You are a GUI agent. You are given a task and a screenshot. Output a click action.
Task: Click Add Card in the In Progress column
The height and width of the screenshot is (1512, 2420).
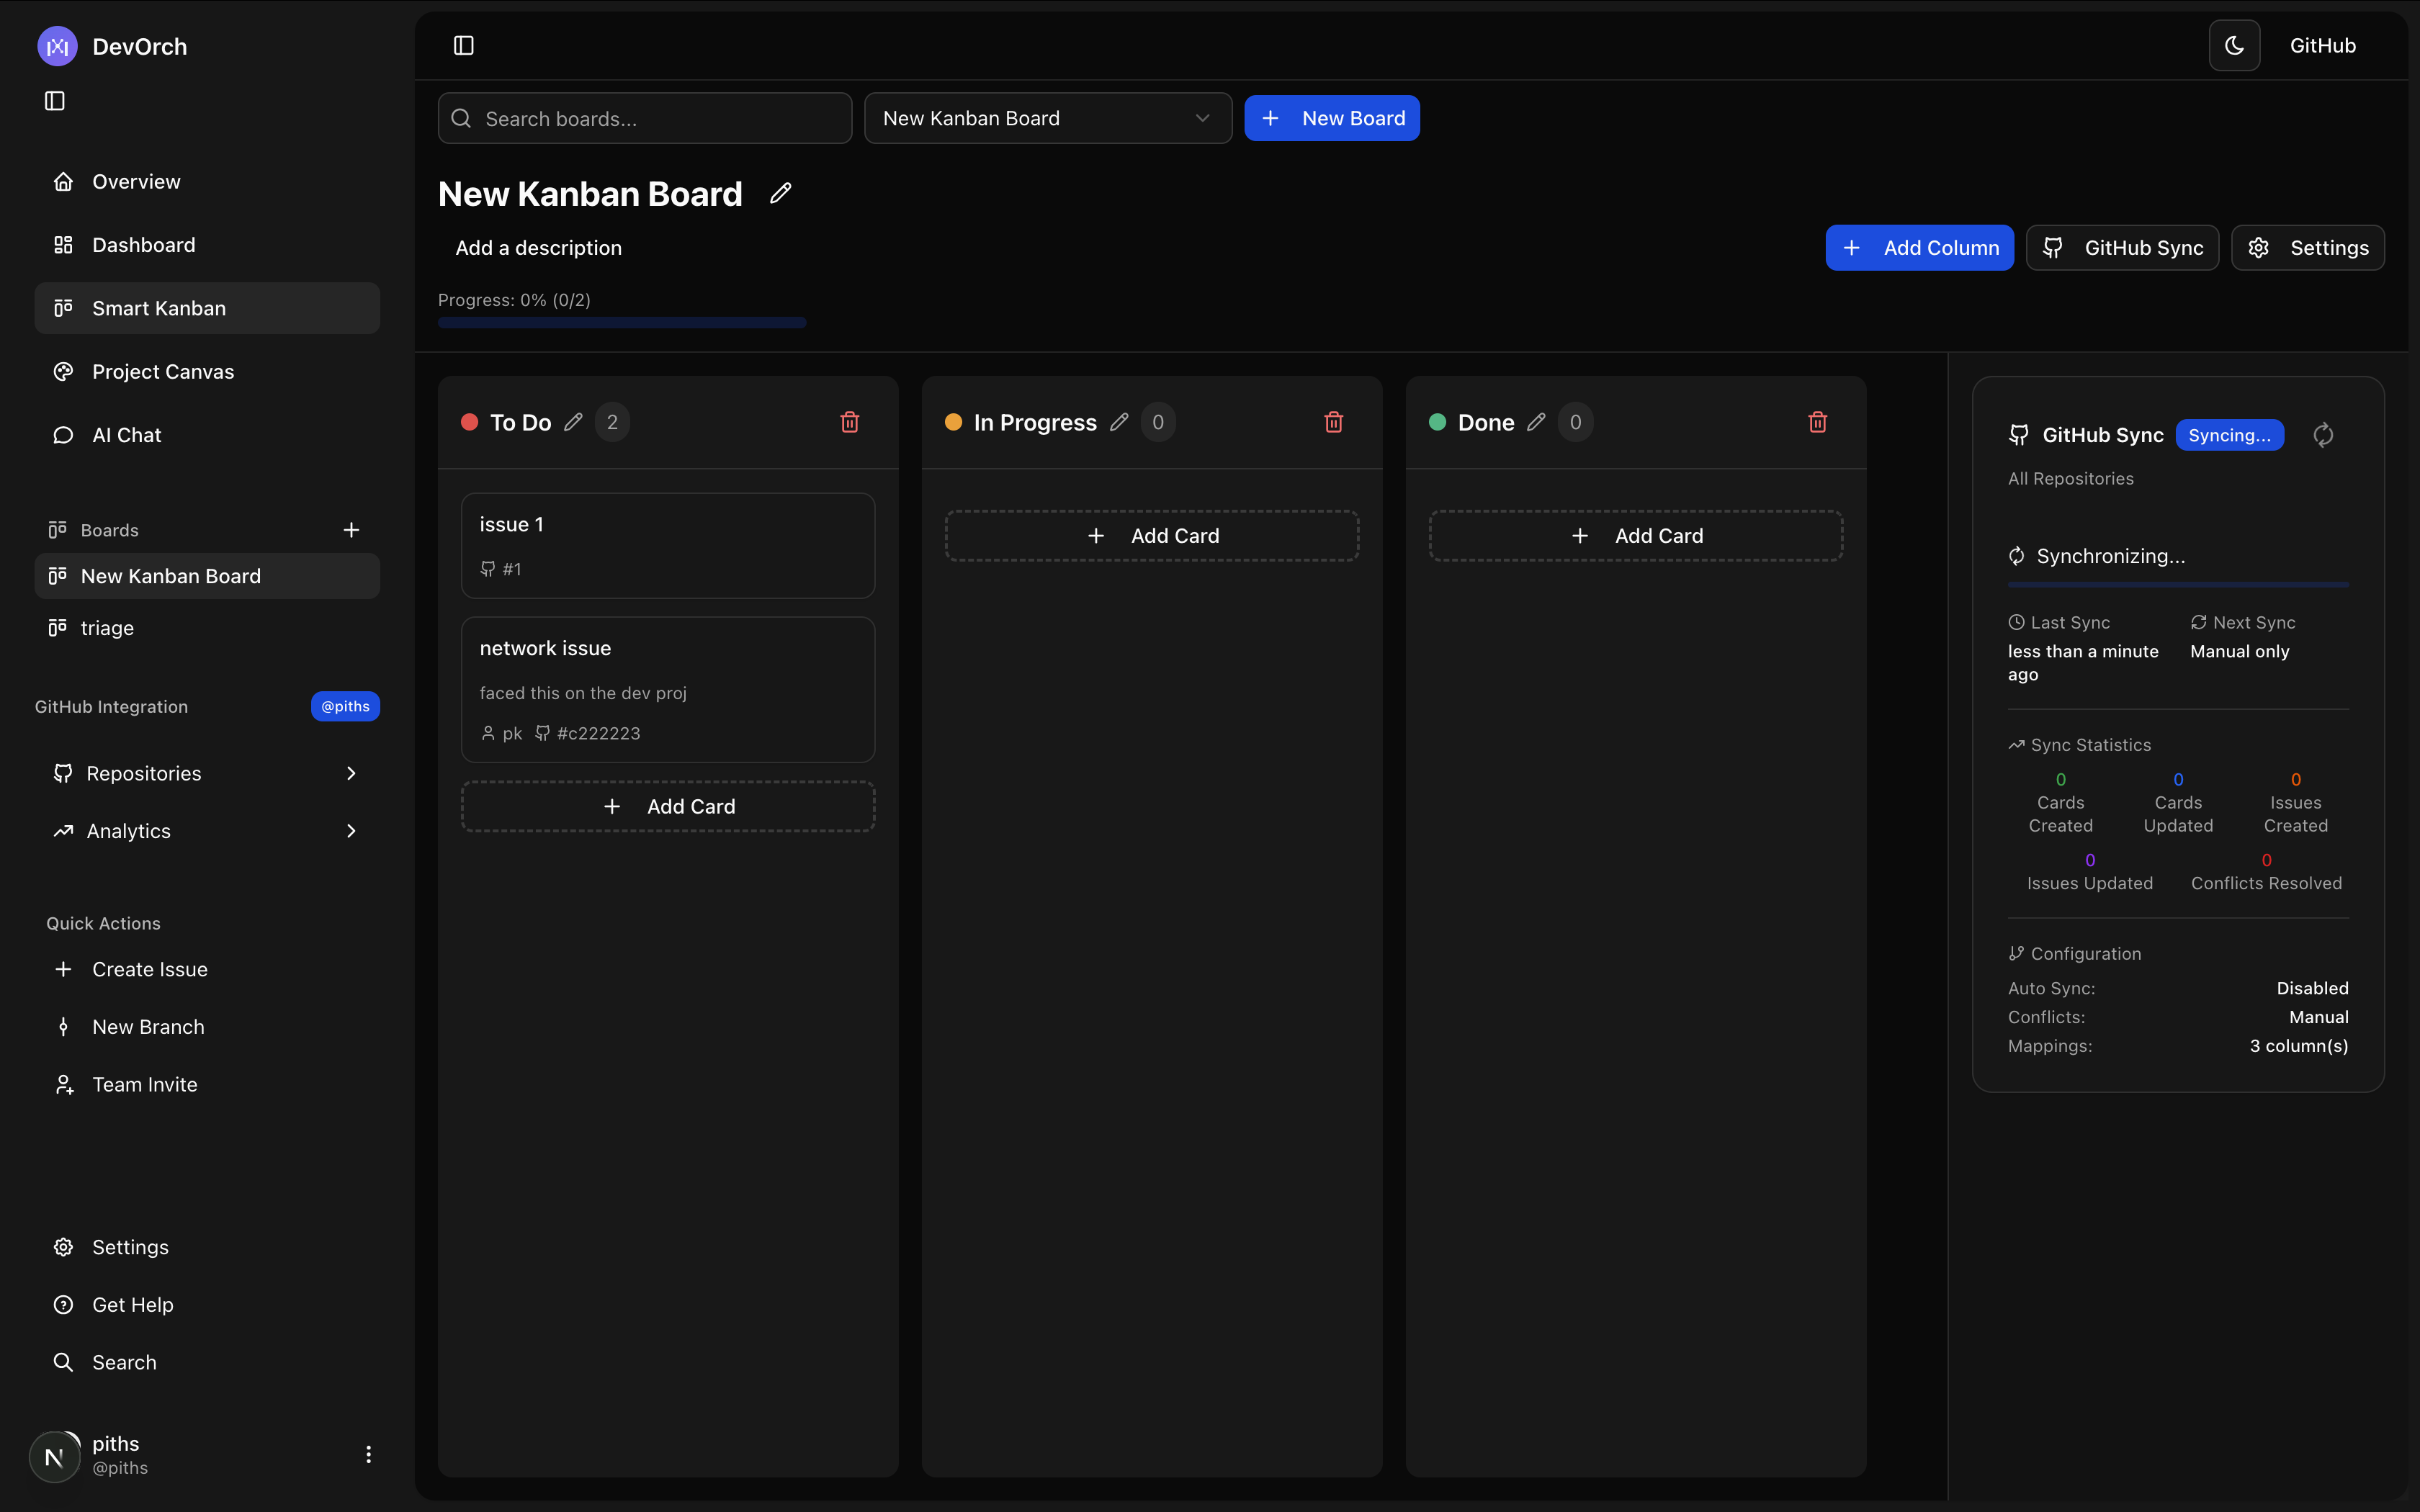[x=1152, y=536]
